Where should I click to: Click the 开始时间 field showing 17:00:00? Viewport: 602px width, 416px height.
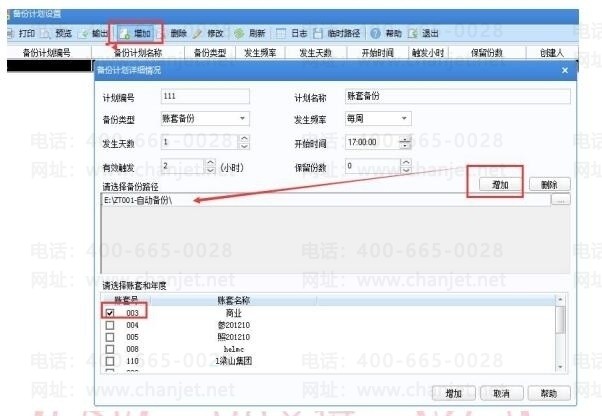click(373, 142)
